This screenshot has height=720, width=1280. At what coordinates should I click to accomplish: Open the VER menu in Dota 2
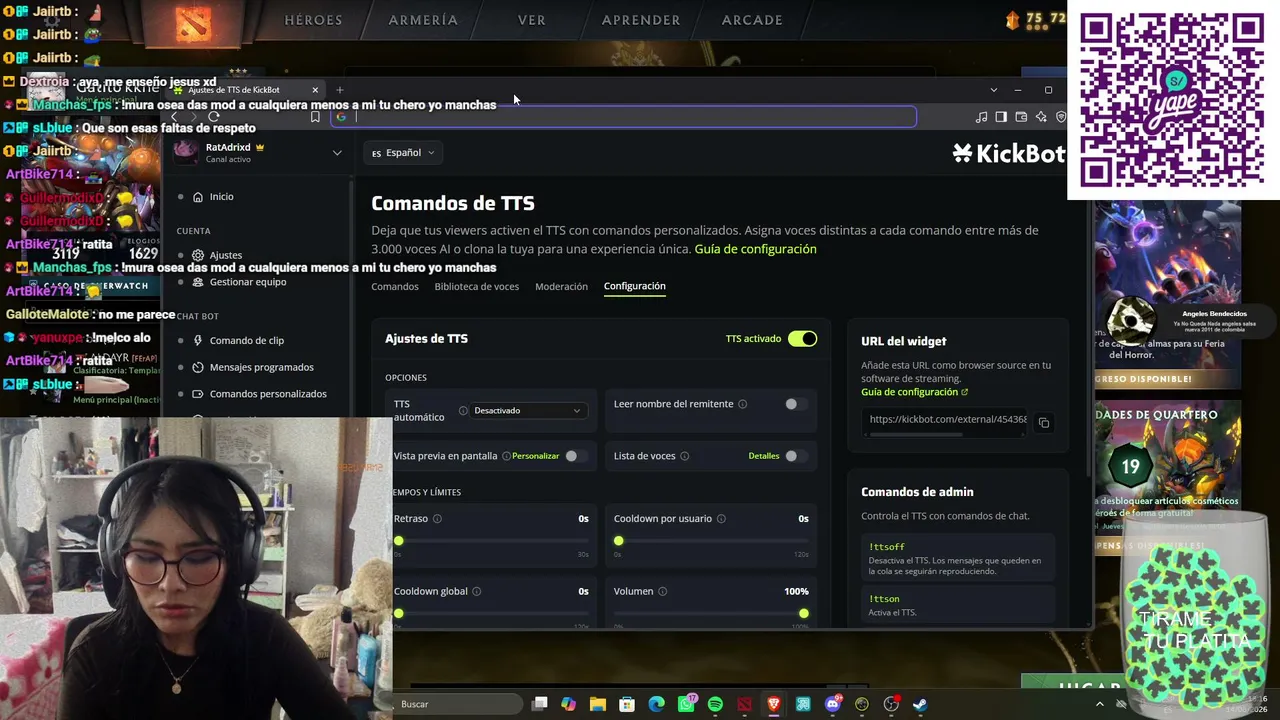[532, 20]
